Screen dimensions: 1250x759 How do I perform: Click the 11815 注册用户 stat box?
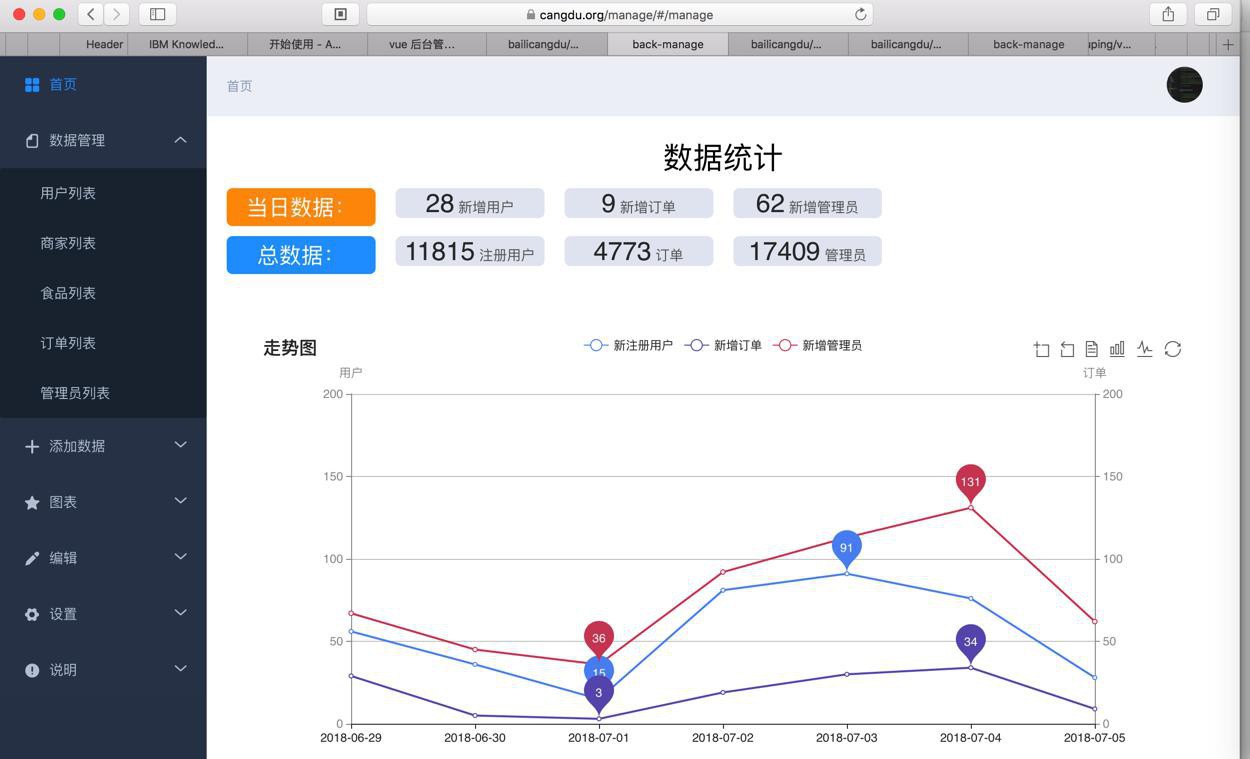(x=470, y=251)
